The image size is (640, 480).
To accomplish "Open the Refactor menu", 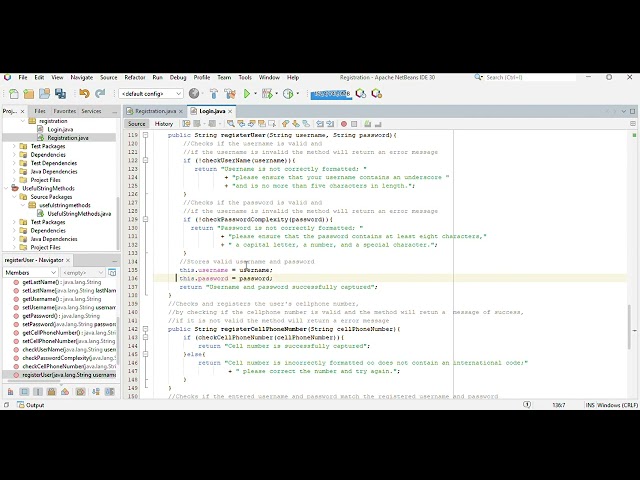I will click(x=135, y=77).
